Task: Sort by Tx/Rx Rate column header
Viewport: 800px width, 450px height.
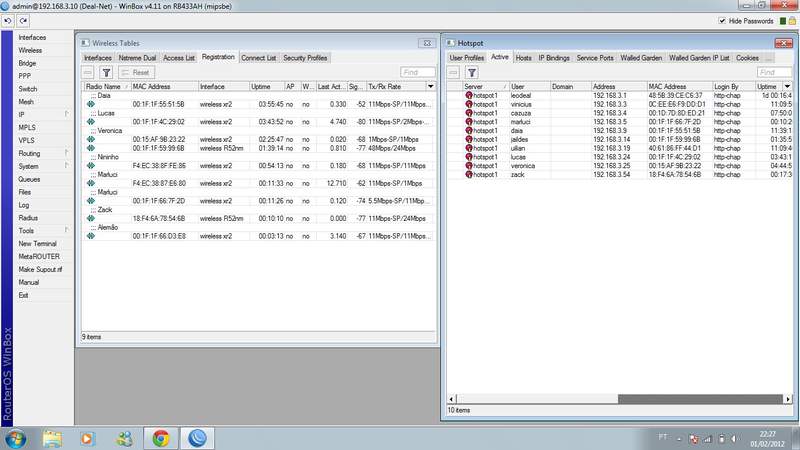Action: click(x=396, y=87)
